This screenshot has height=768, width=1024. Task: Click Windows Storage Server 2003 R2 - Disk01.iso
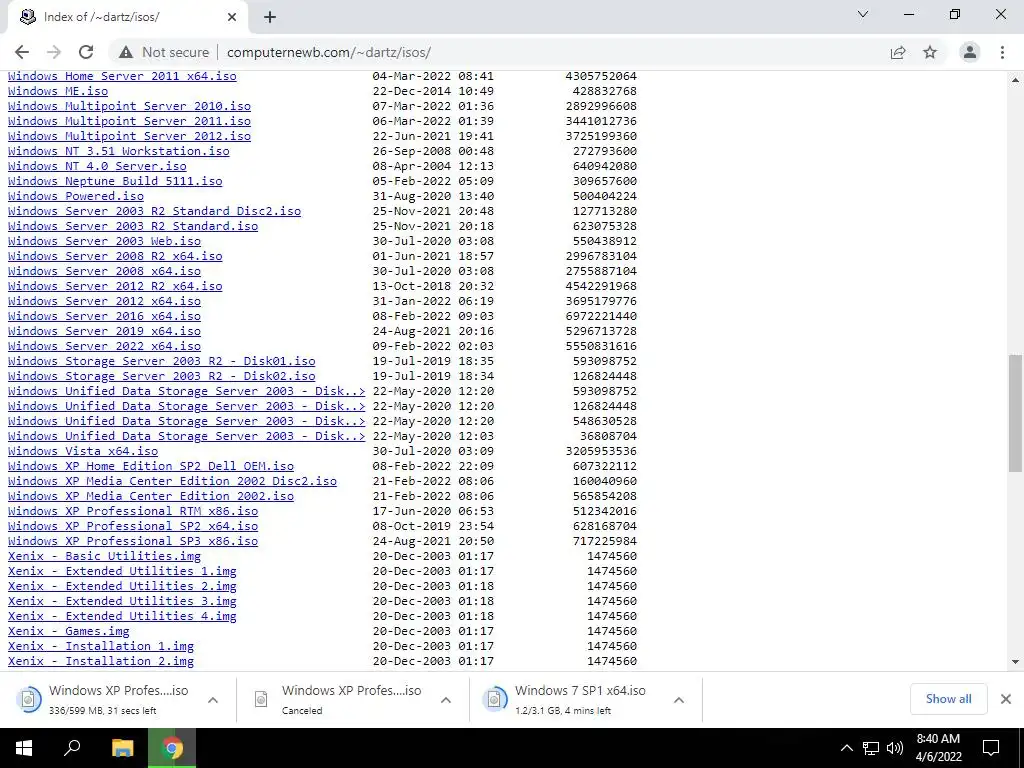point(161,361)
